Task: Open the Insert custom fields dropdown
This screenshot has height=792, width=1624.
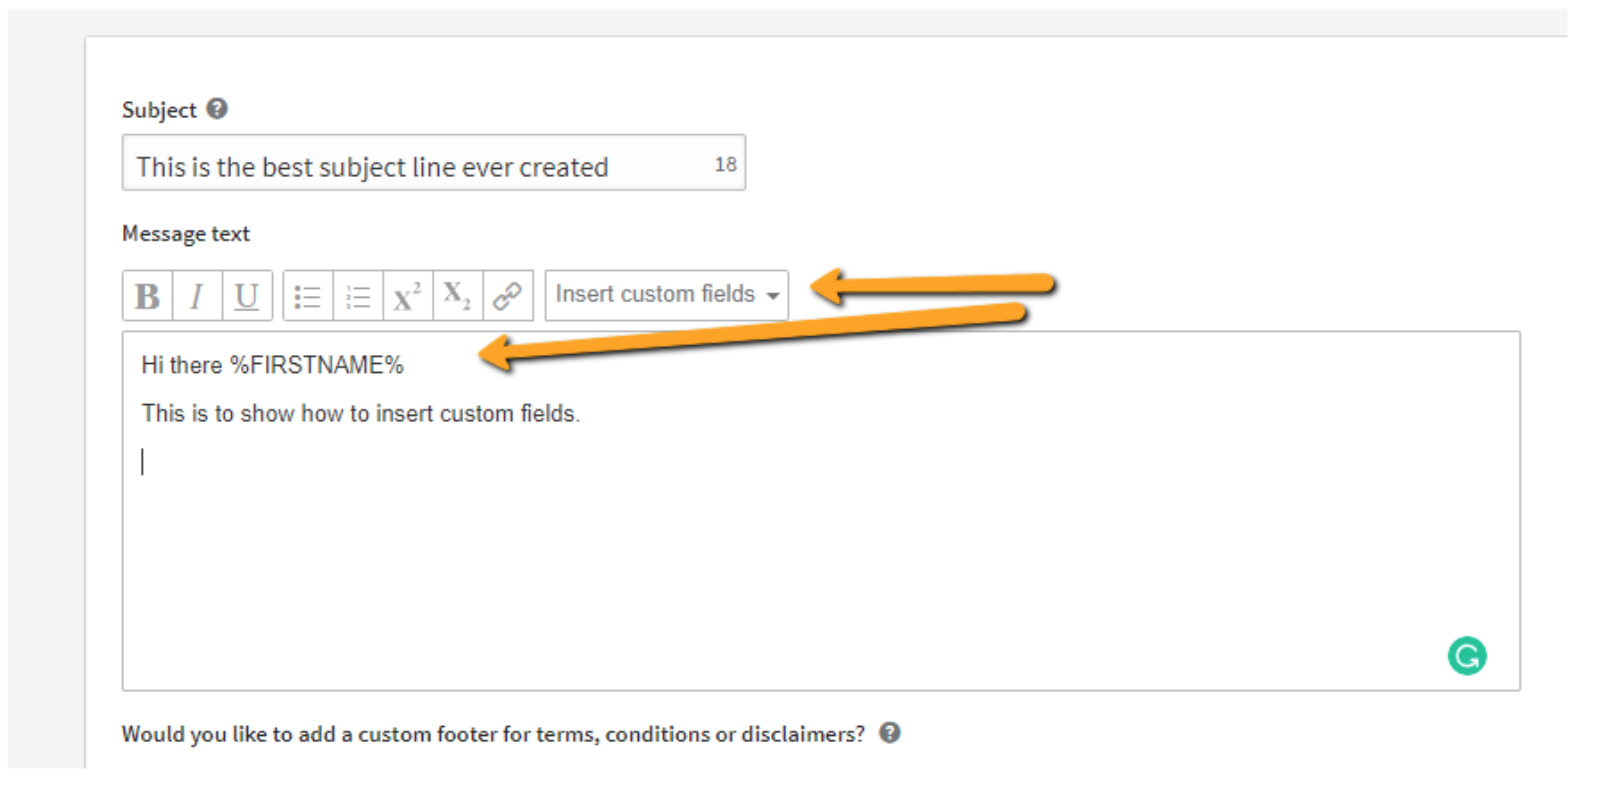Action: [x=667, y=295]
